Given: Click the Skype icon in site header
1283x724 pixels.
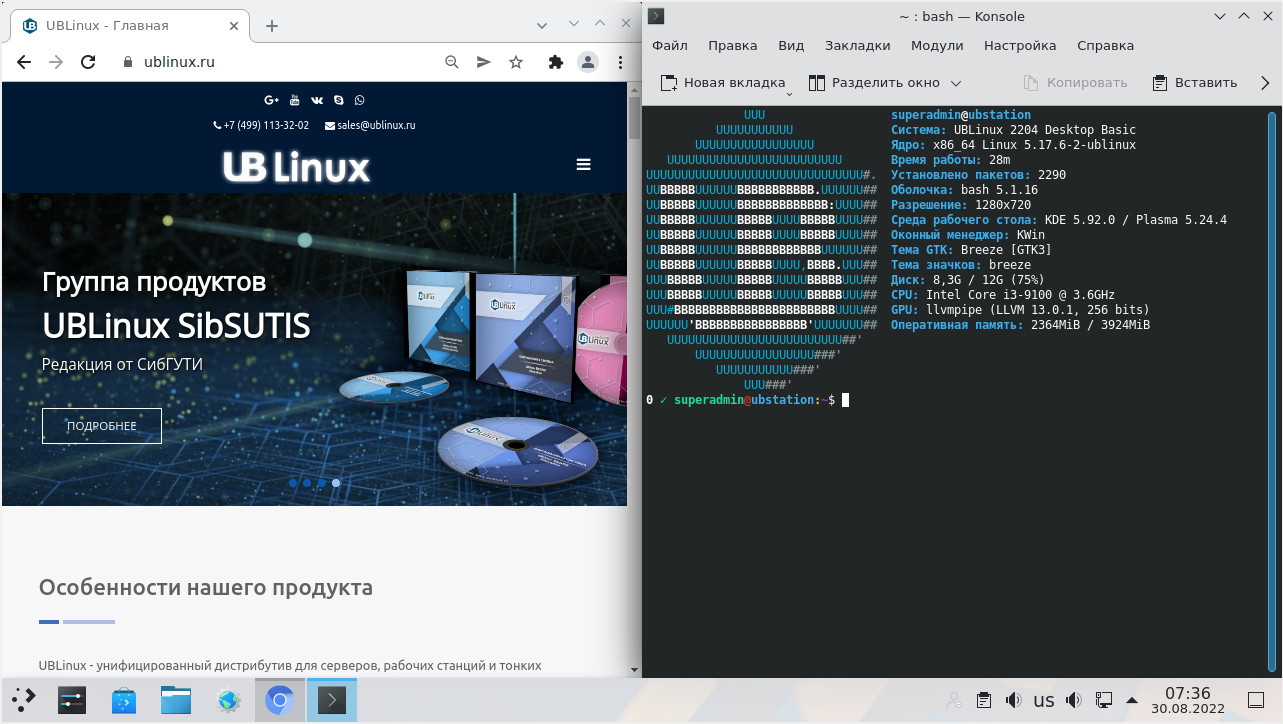Looking at the screenshot, I should tap(339, 100).
